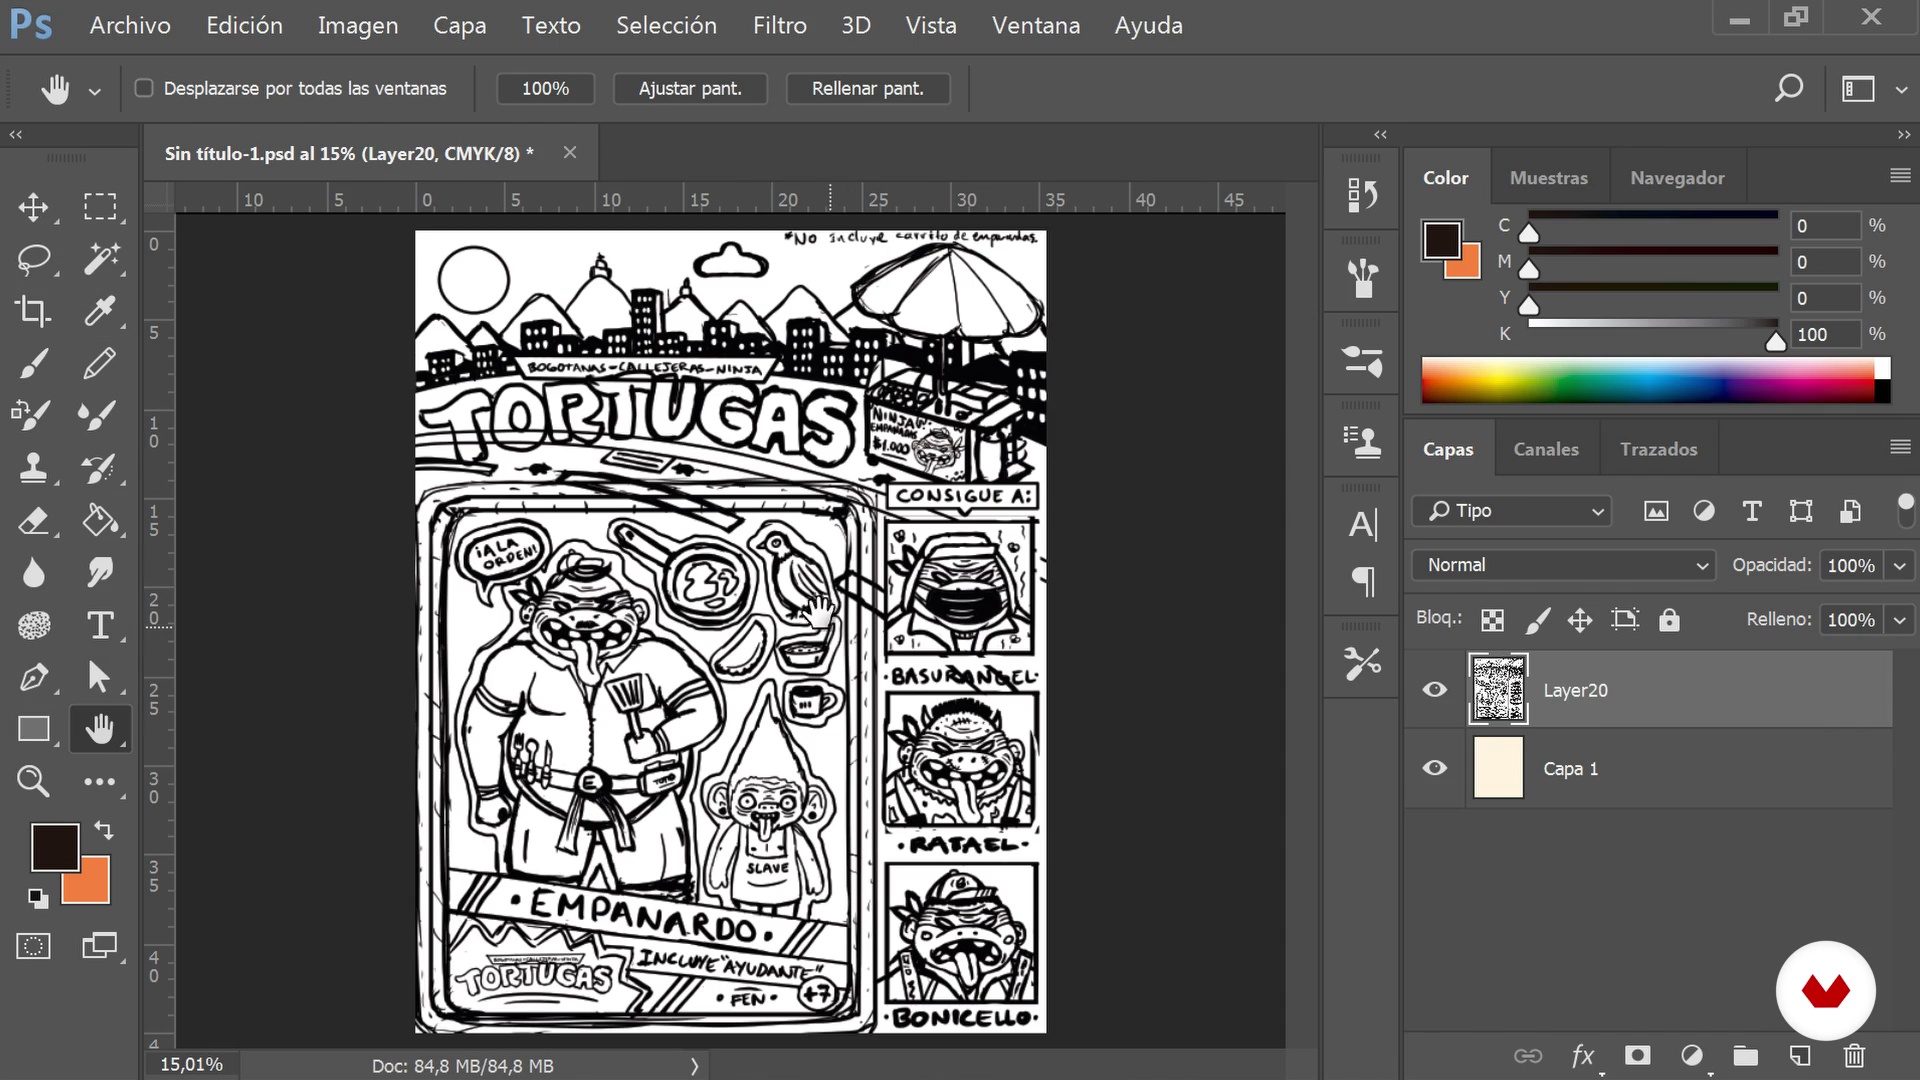This screenshot has width=1920, height=1080.
Task: Open the Character panel icon
Action: tap(1362, 524)
